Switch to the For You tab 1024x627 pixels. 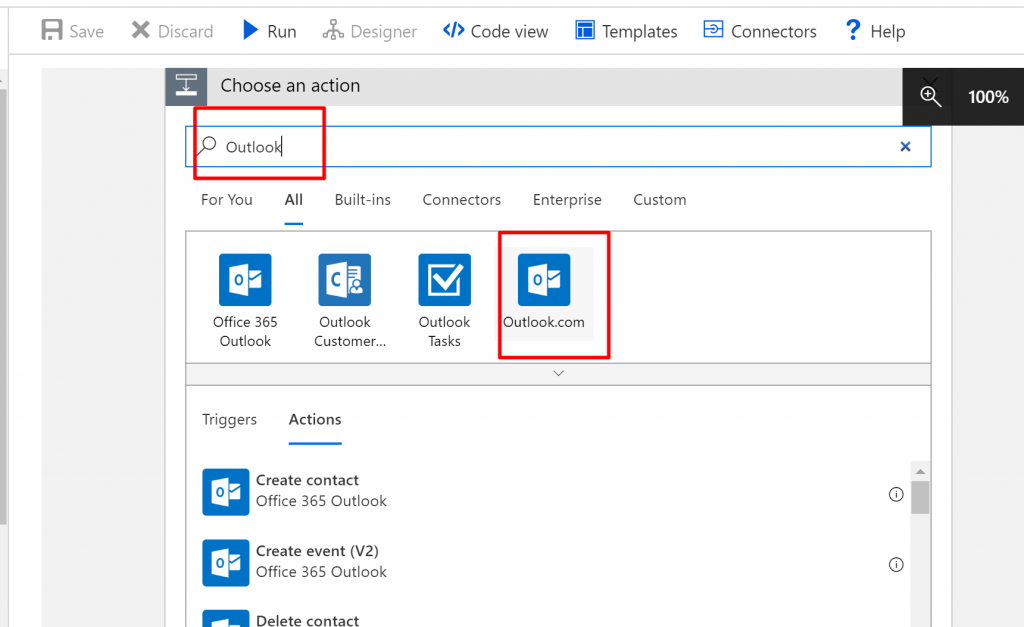227,200
